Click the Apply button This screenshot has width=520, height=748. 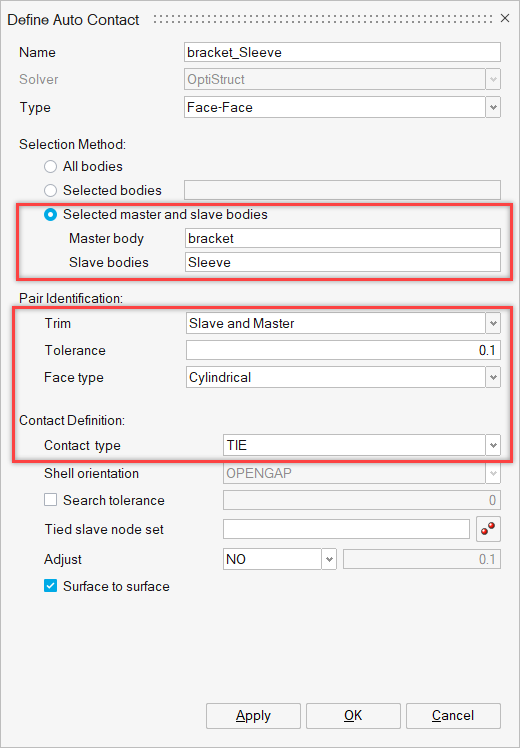pos(253,716)
